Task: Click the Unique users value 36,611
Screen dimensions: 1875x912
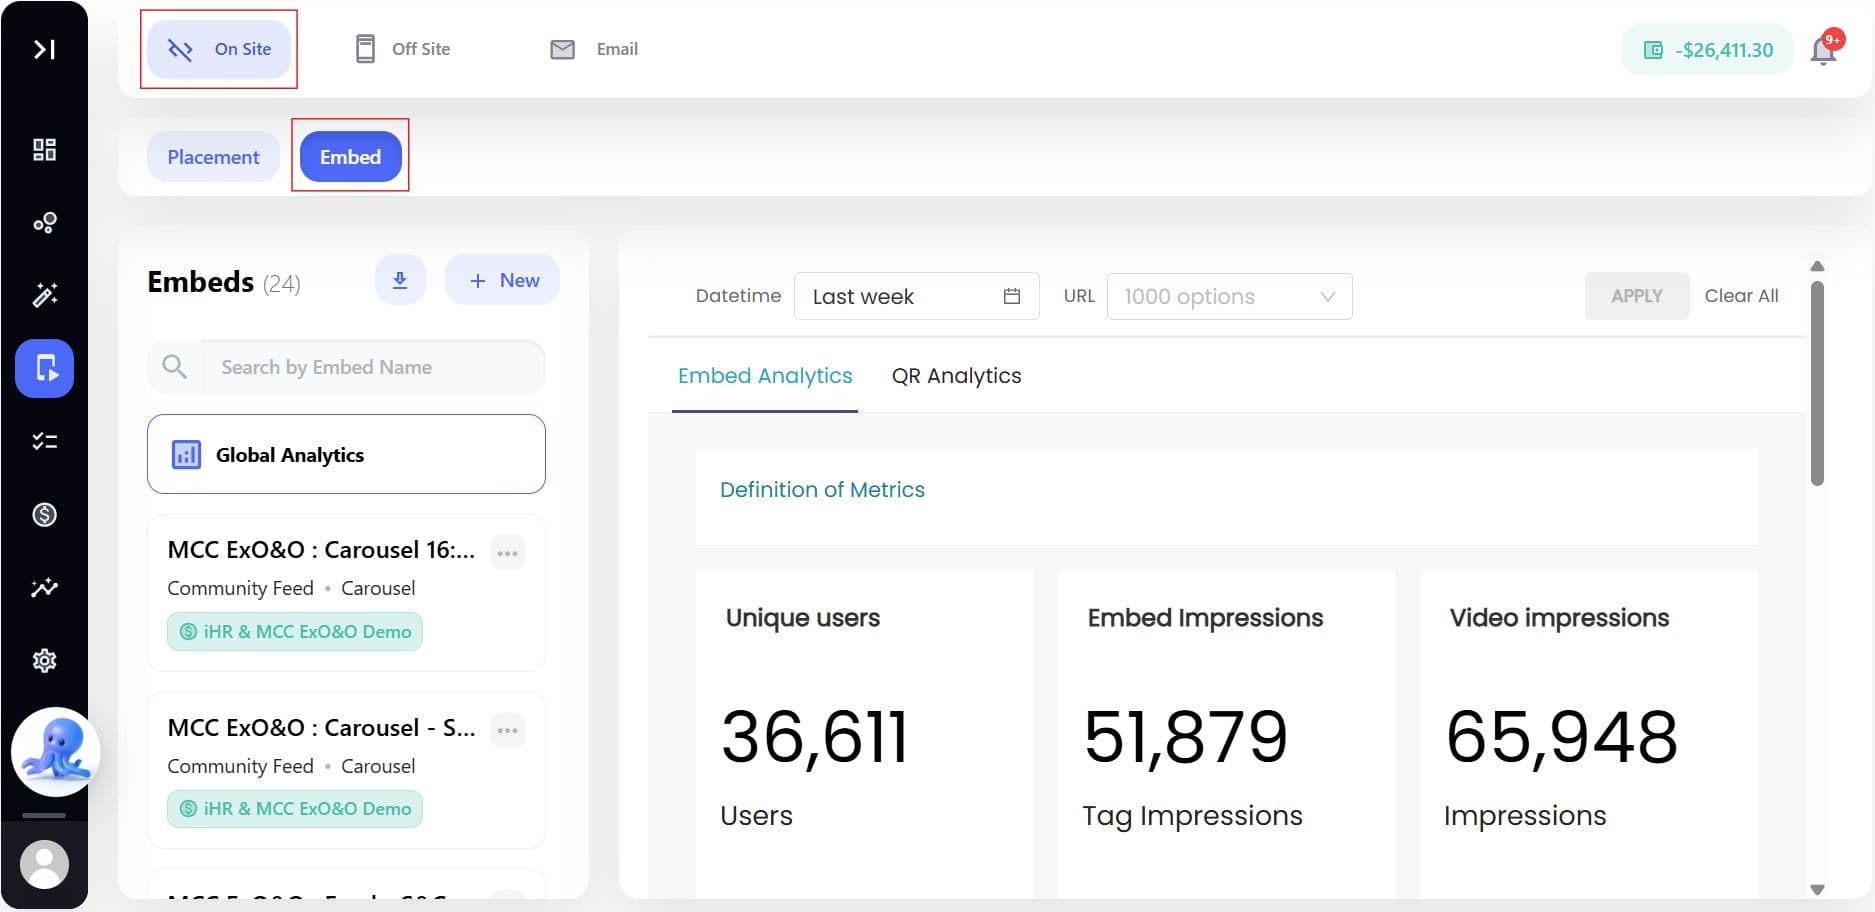Action: 815,738
